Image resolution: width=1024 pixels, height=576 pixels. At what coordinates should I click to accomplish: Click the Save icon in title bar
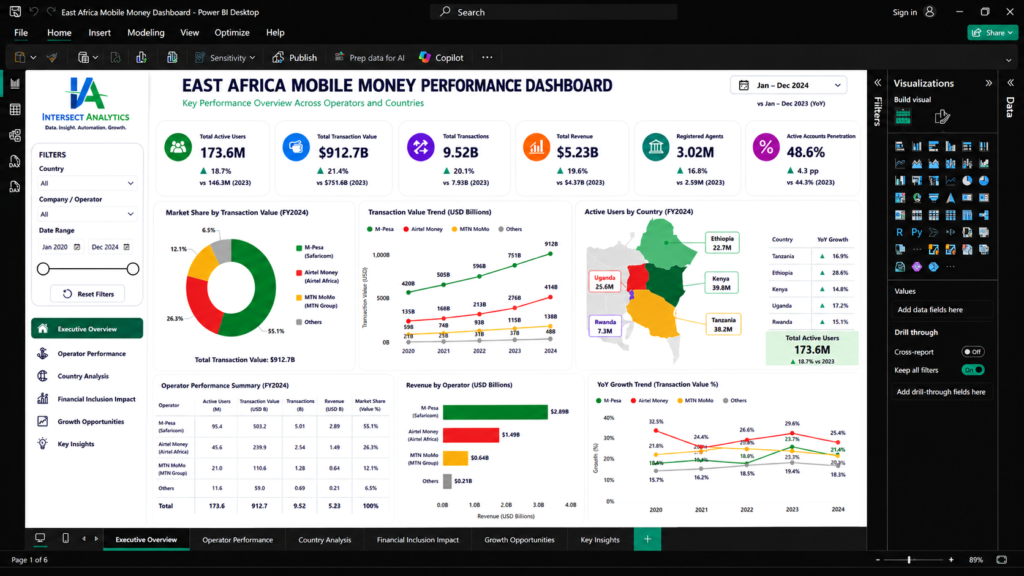15,12
